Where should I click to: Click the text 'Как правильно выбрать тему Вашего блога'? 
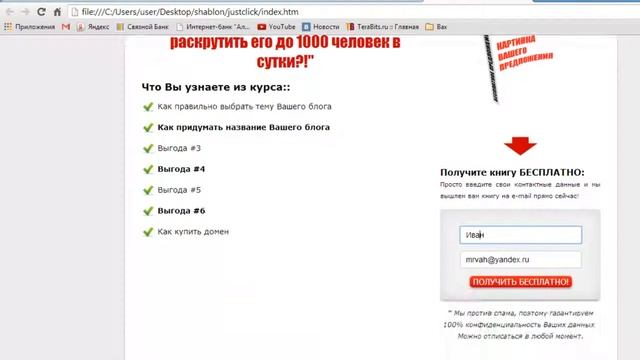click(x=244, y=107)
